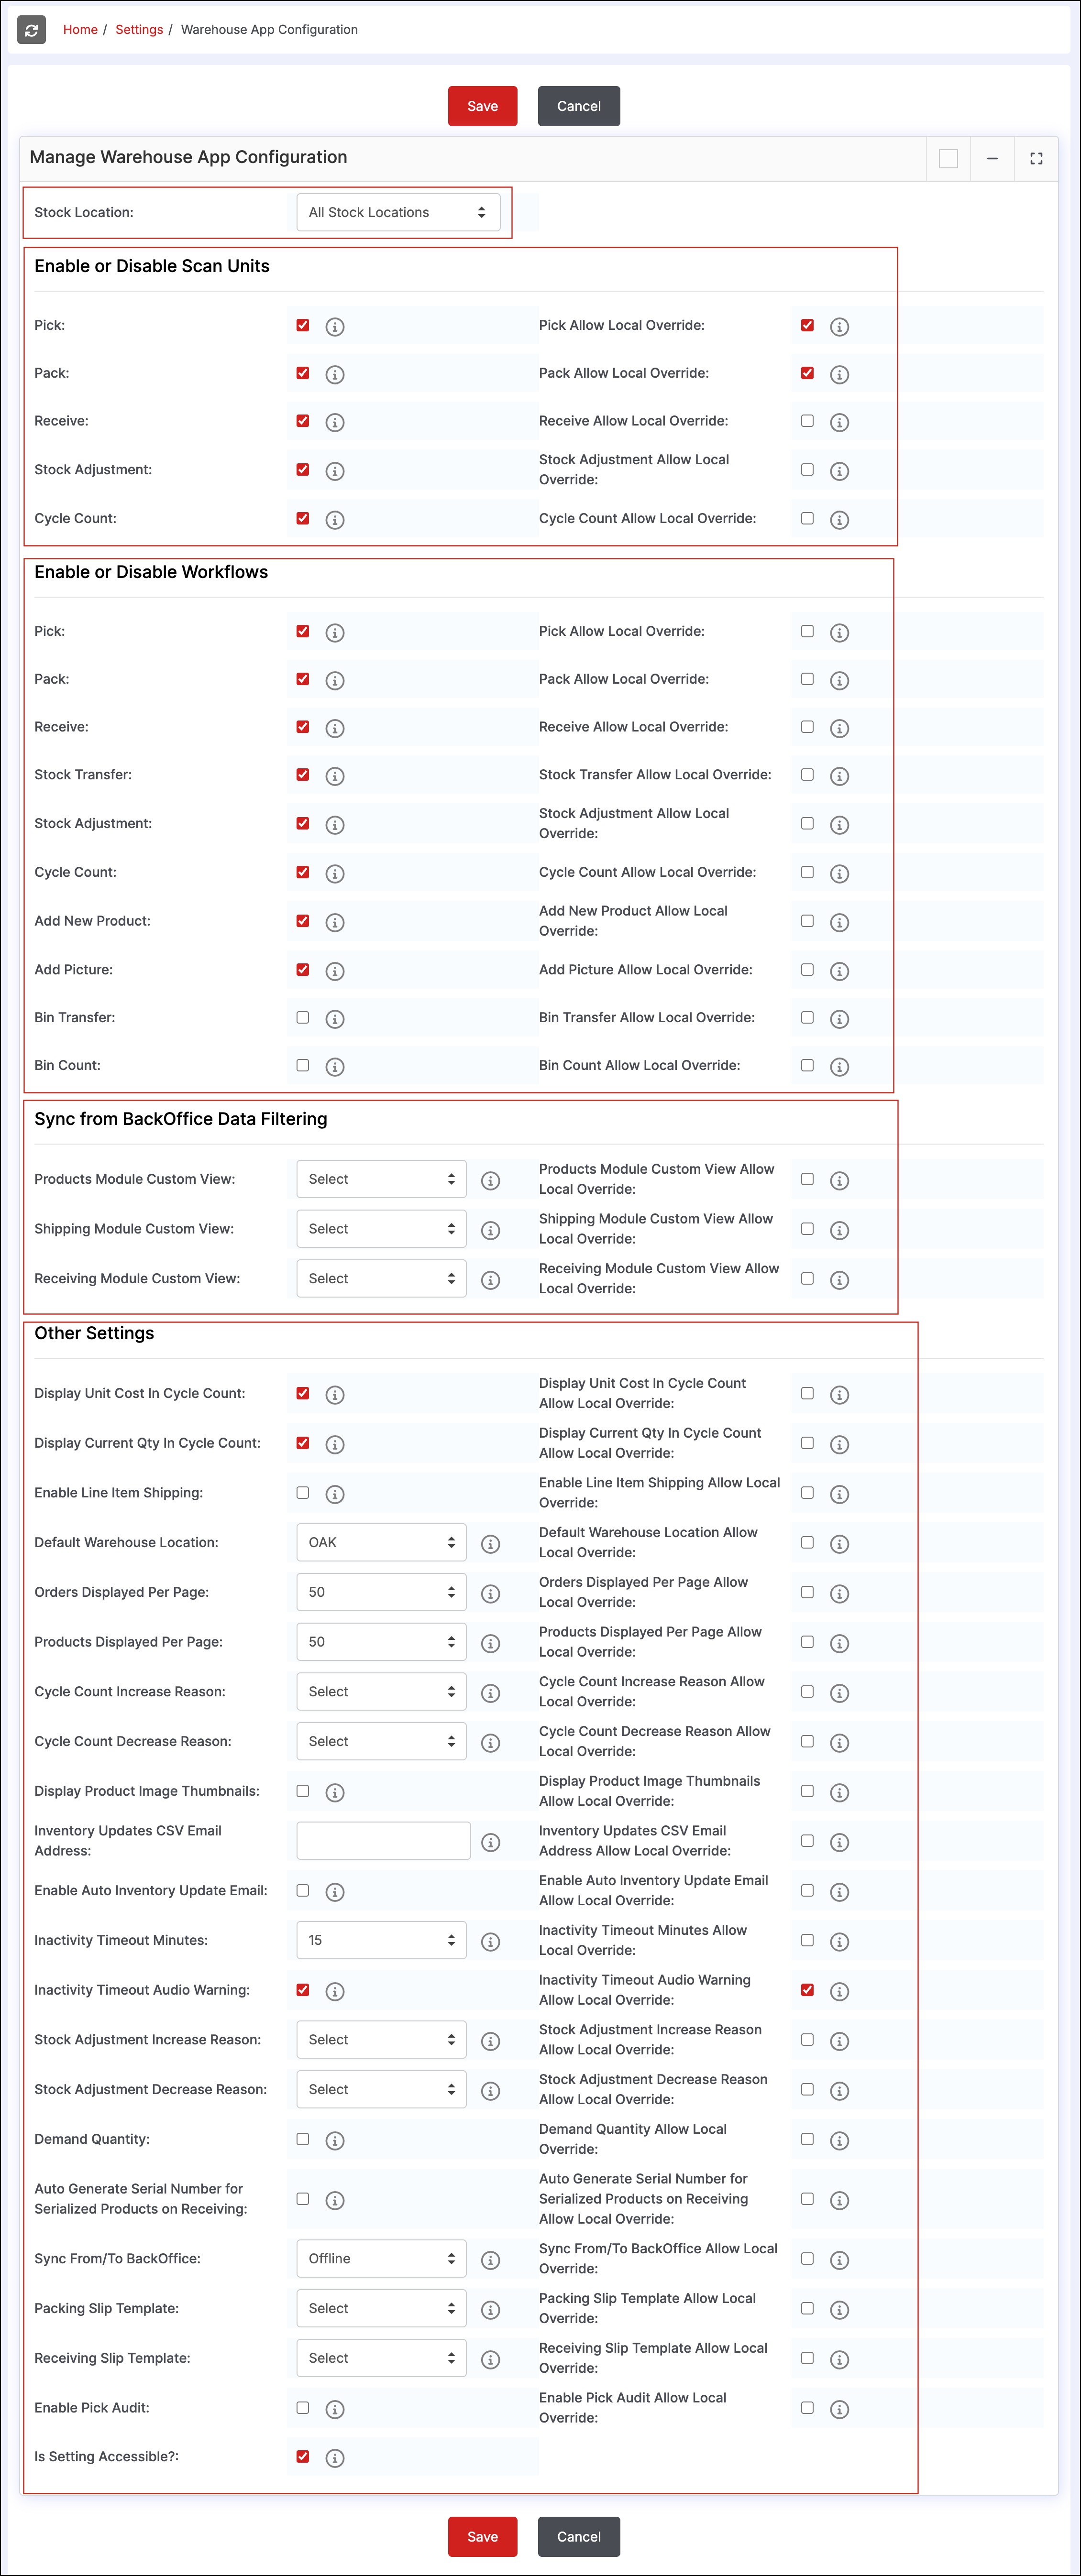Image resolution: width=1081 pixels, height=2576 pixels.
Task: Toggle Enable Line Item Shipping checkbox
Action: click(303, 1493)
